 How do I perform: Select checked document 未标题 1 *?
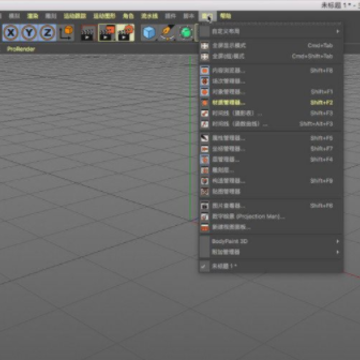pos(271,266)
